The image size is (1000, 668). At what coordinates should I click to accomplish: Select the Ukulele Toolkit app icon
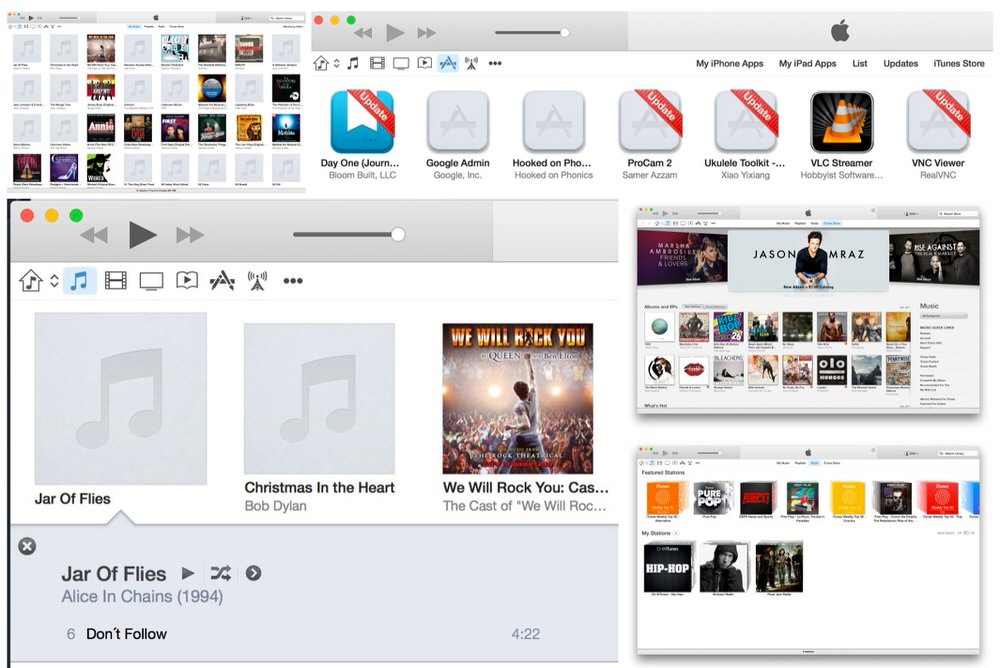[x=746, y=122]
